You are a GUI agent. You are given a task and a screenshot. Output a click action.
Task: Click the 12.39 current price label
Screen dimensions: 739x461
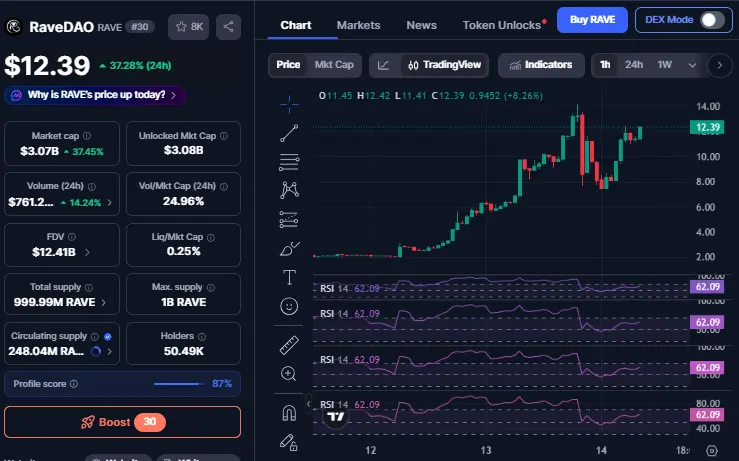pos(707,127)
